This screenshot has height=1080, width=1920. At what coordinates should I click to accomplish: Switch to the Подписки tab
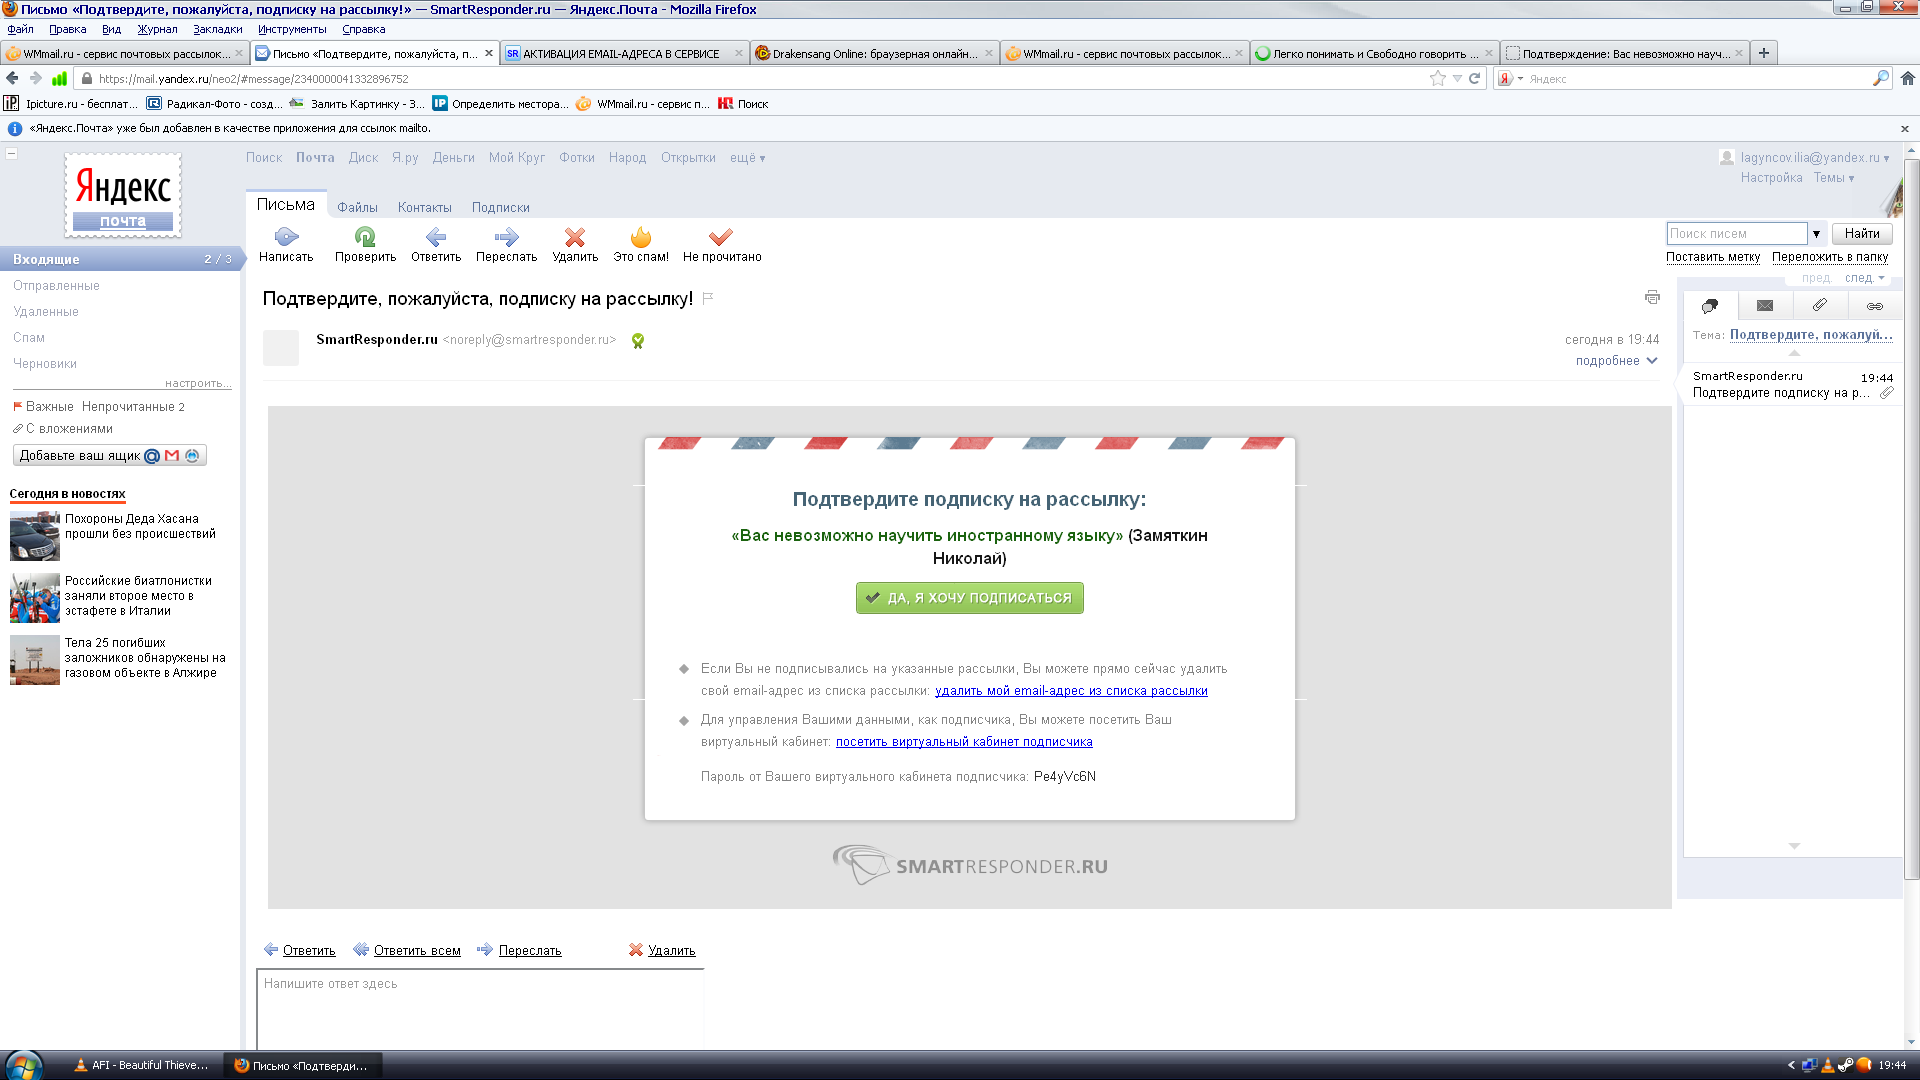501,208
